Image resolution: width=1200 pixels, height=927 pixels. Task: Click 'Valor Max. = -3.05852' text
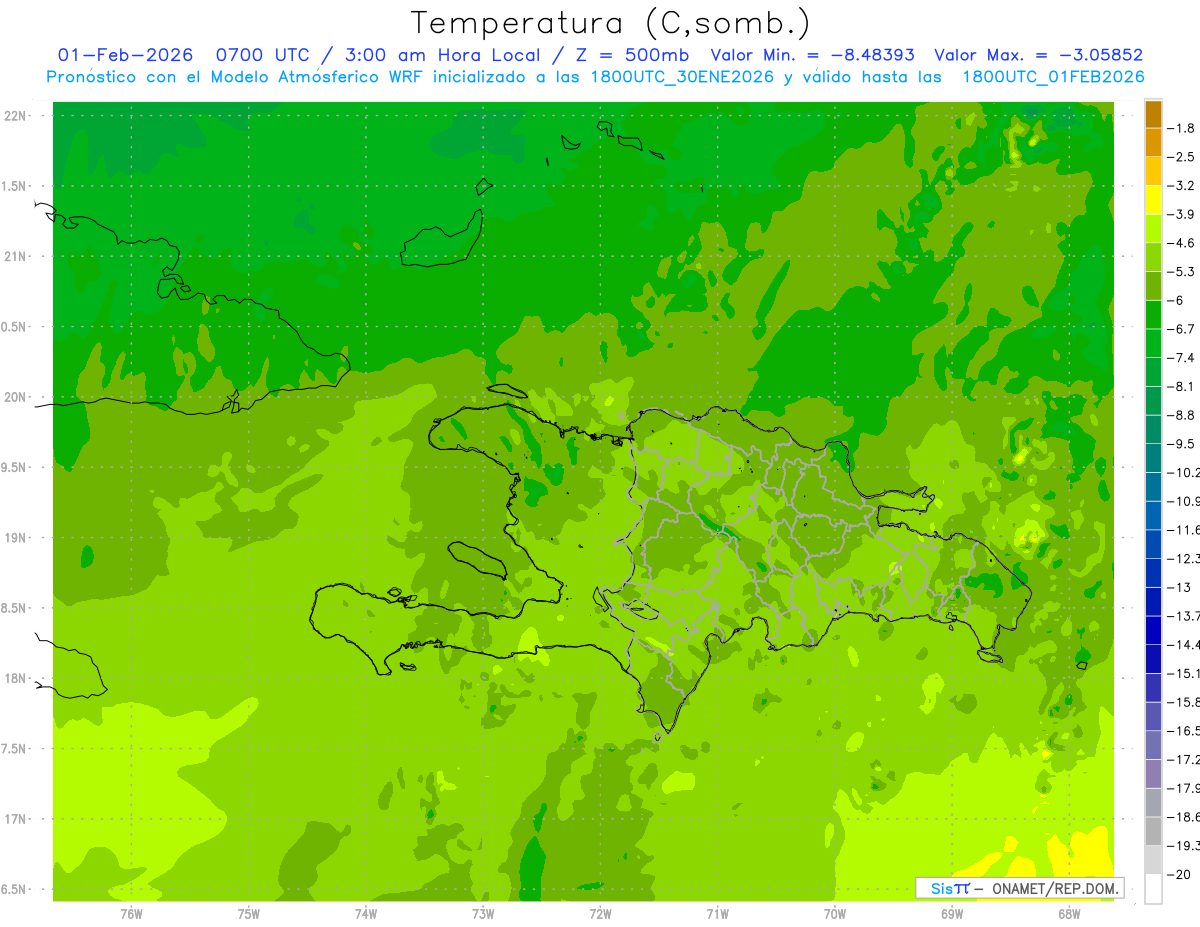tap(1038, 55)
